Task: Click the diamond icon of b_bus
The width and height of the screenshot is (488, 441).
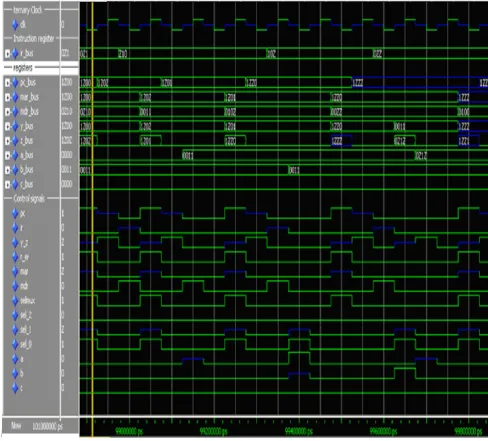Action: (15, 170)
